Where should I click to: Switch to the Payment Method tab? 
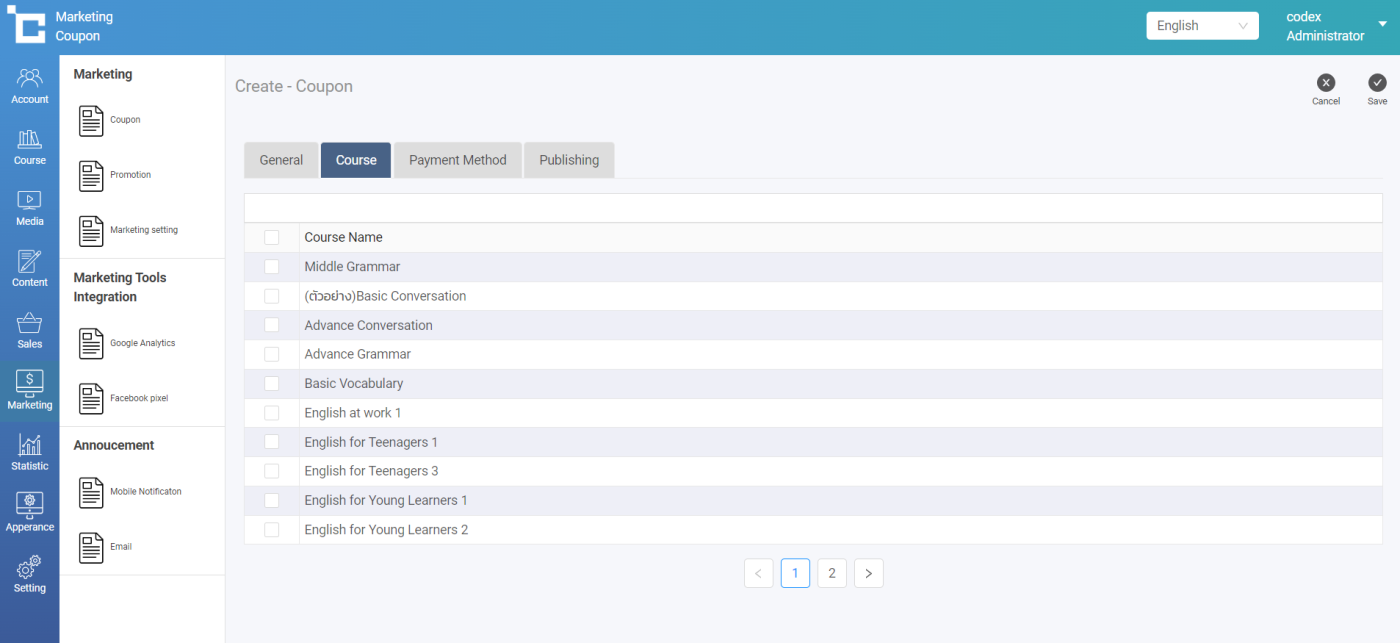point(457,160)
